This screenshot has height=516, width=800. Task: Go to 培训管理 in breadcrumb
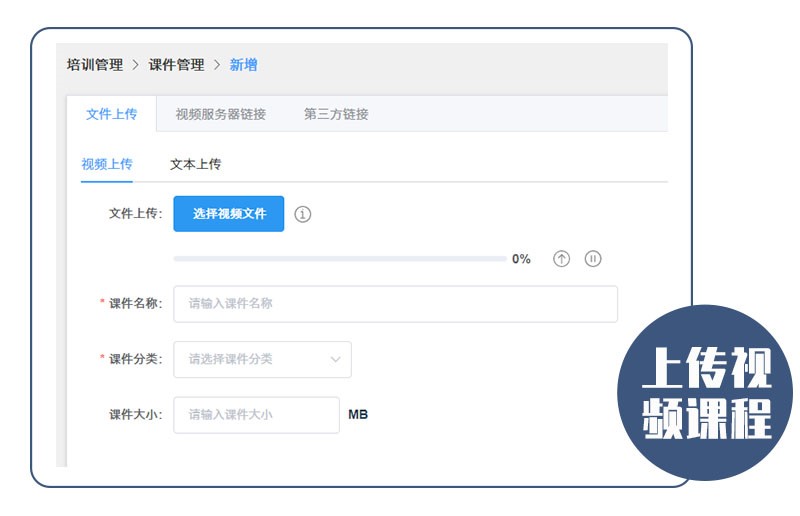coord(95,65)
